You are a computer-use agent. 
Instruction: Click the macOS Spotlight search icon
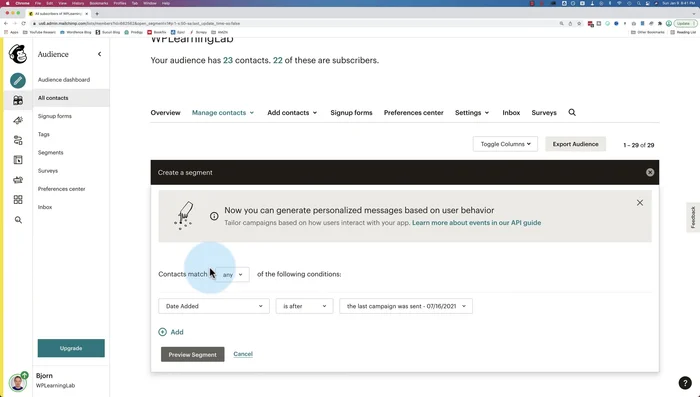coord(638,3)
